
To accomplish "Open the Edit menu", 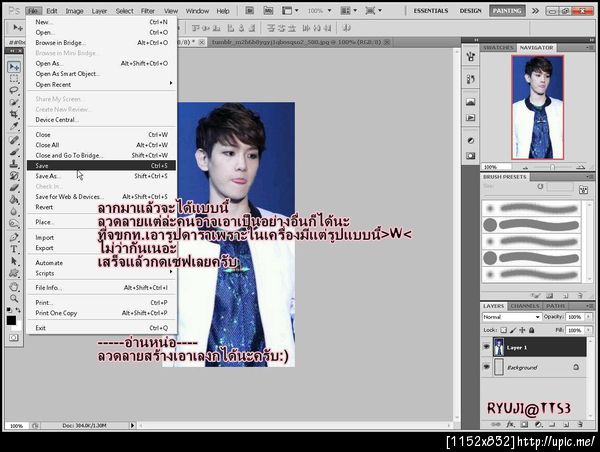I will pos(52,11).
